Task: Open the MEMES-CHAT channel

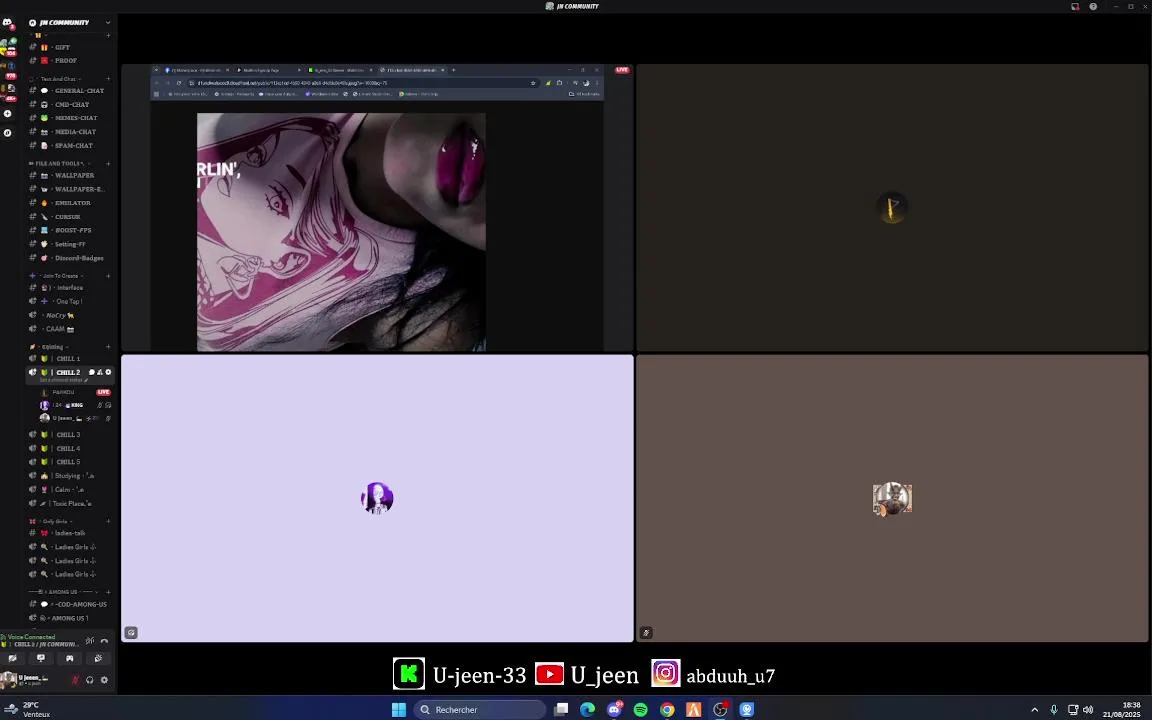Action: tap(70, 118)
